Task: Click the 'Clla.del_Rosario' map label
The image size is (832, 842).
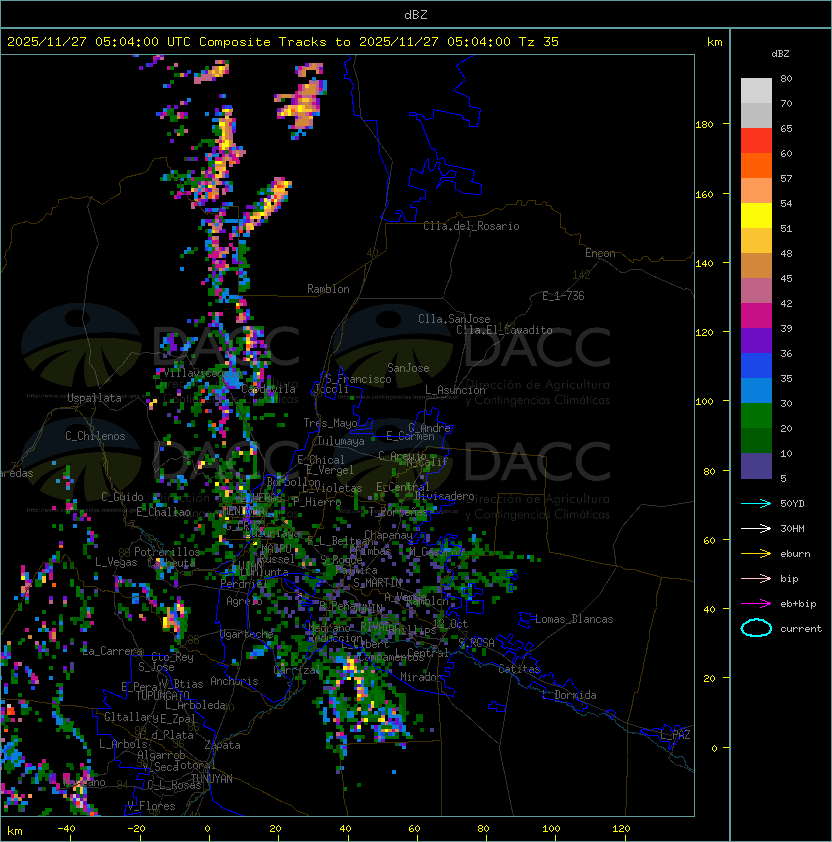Action: click(x=471, y=226)
